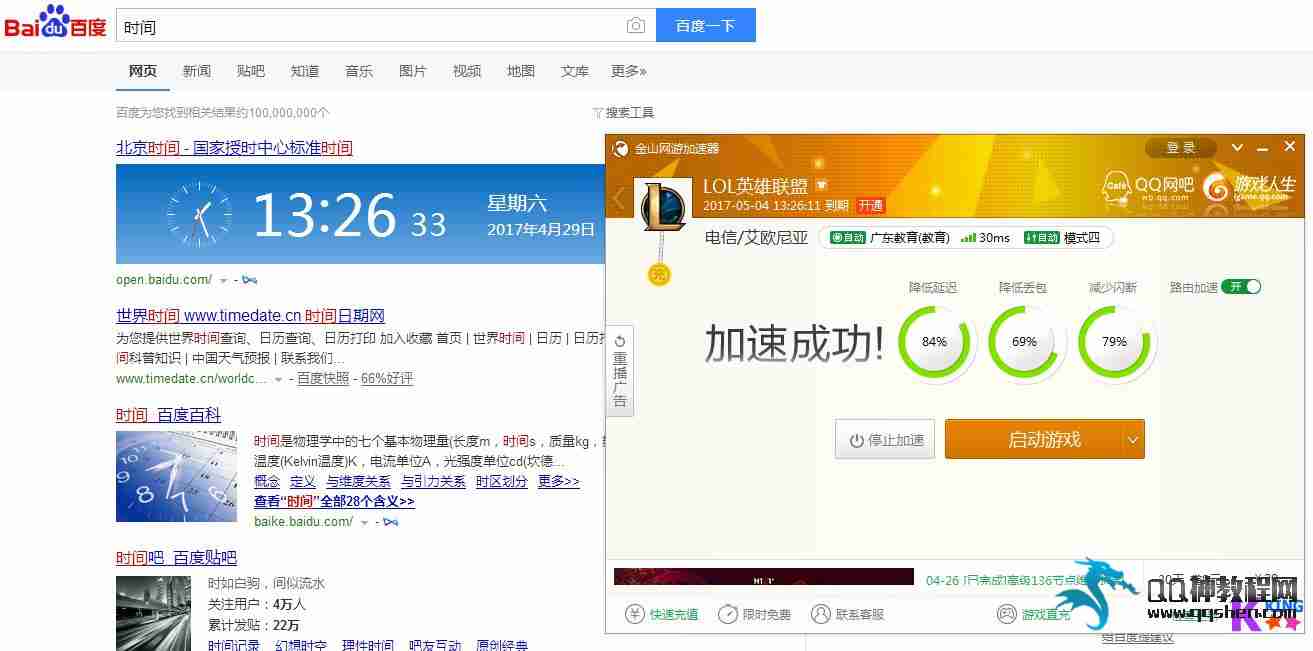The height and width of the screenshot is (651, 1313).
Task: Click the Baidu logo
Action: pos(55,22)
